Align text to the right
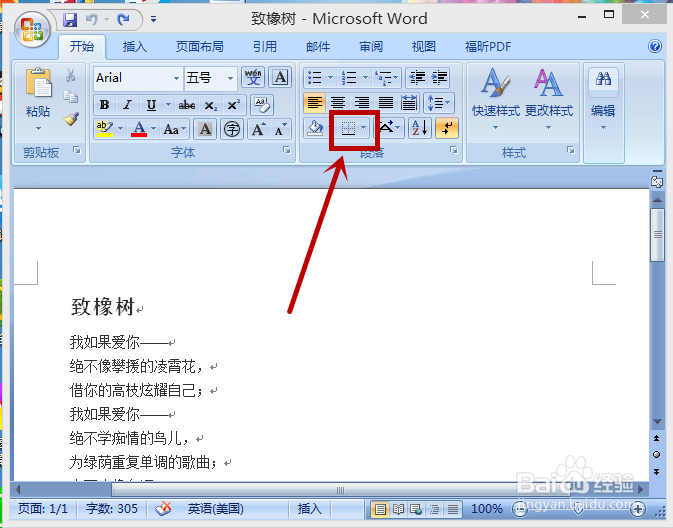The width and height of the screenshot is (673, 528). point(362,103)
